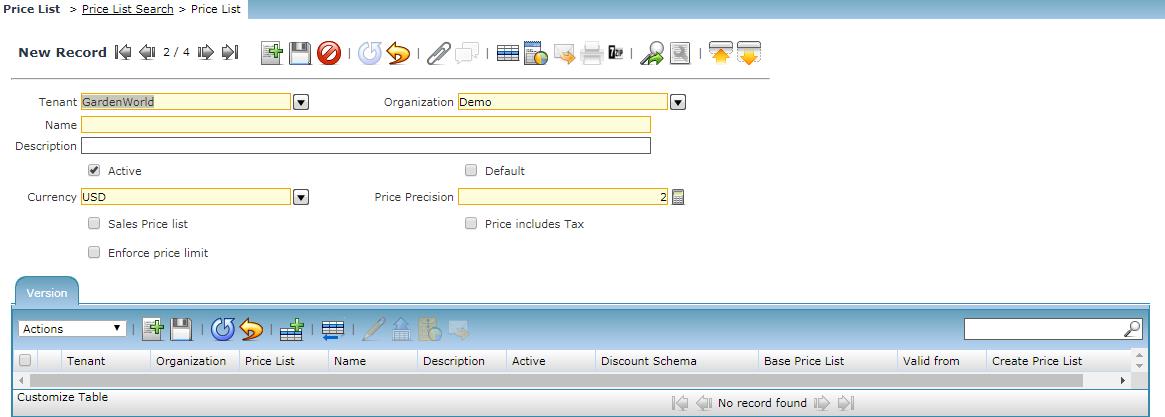Click the Find record magnifier icon
This screenshot has width=1165, height=417.
coord(680,53)
